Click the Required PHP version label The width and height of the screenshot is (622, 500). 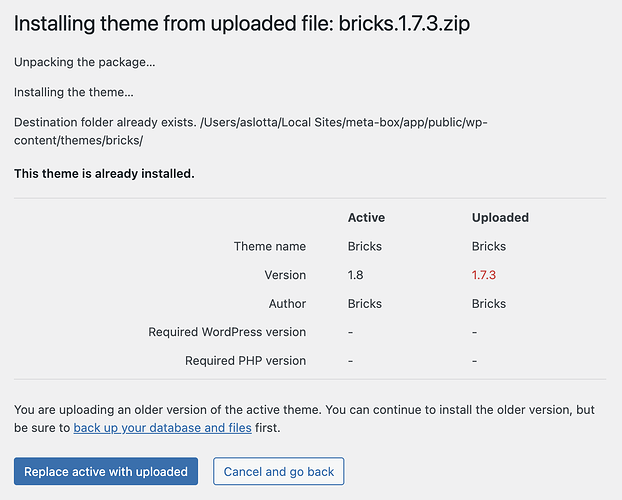245,360
